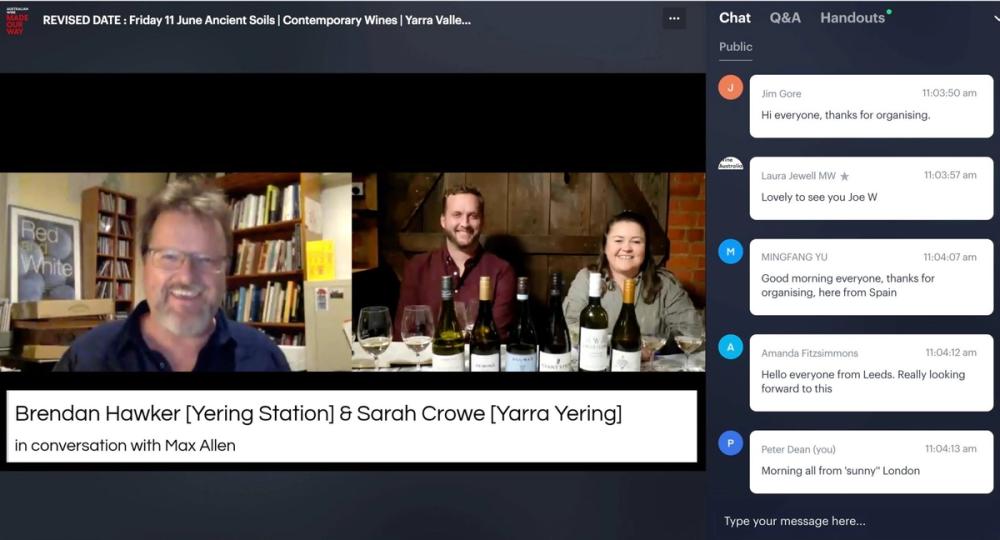Click Laura Jewell's Wine Australia avatar
This screenshot has width=1000, height=540.
tap(730, 163)
